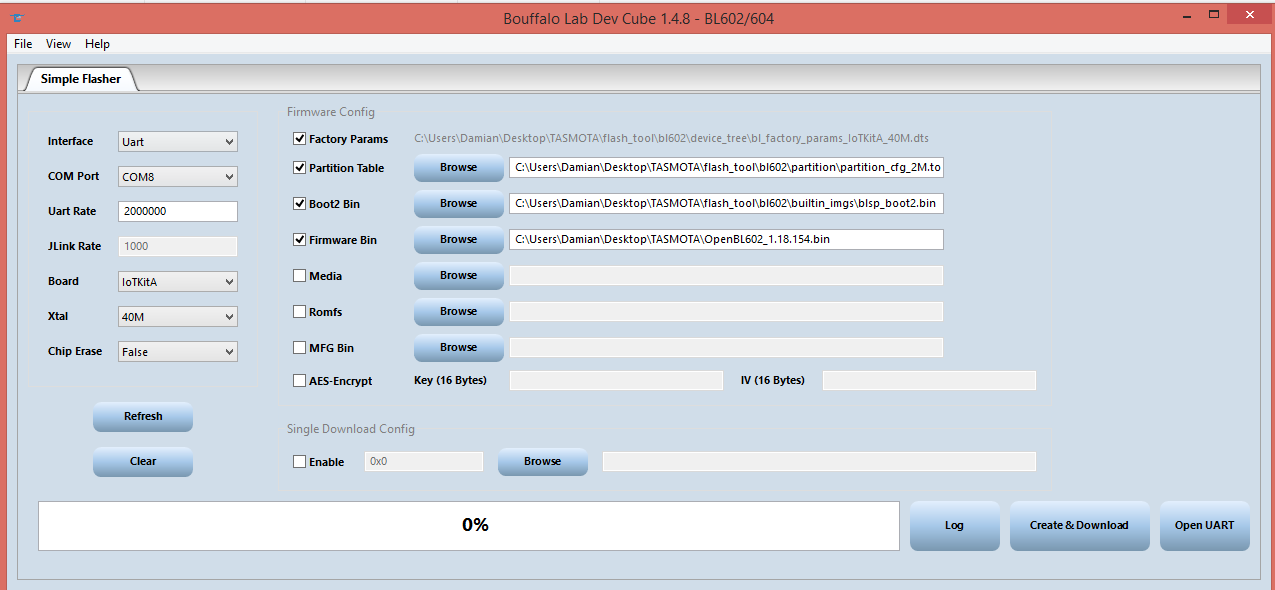Click the Firmware Config group label
1275x590 pixels.
[x=331, y=112]
